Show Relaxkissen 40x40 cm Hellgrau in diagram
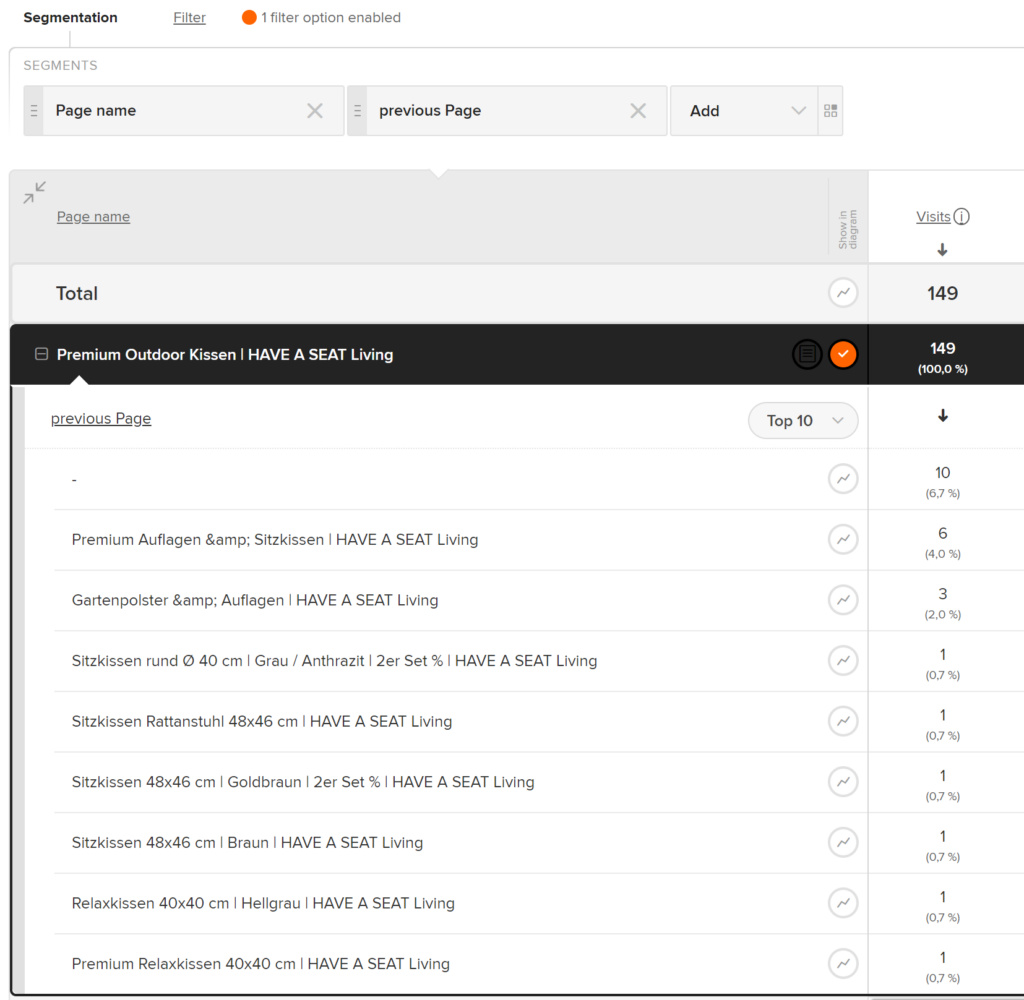The image size is (1024, 1000). click(x=843, y=903)
